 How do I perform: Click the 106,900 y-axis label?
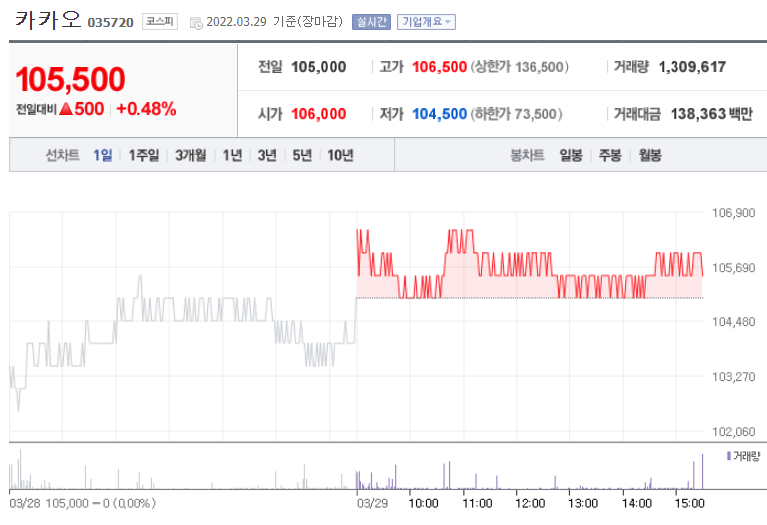(x=733, y=213)
